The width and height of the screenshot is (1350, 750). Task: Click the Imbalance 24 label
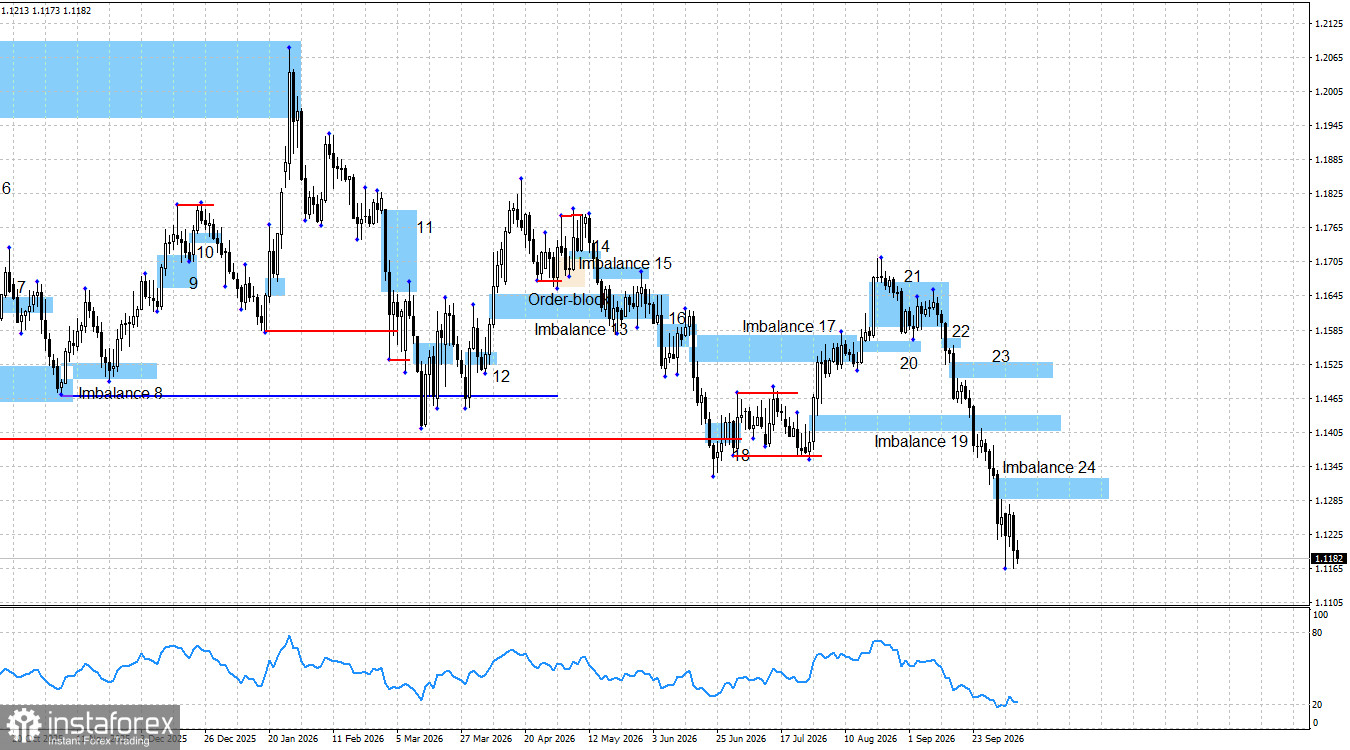(x=1049, y=467)
